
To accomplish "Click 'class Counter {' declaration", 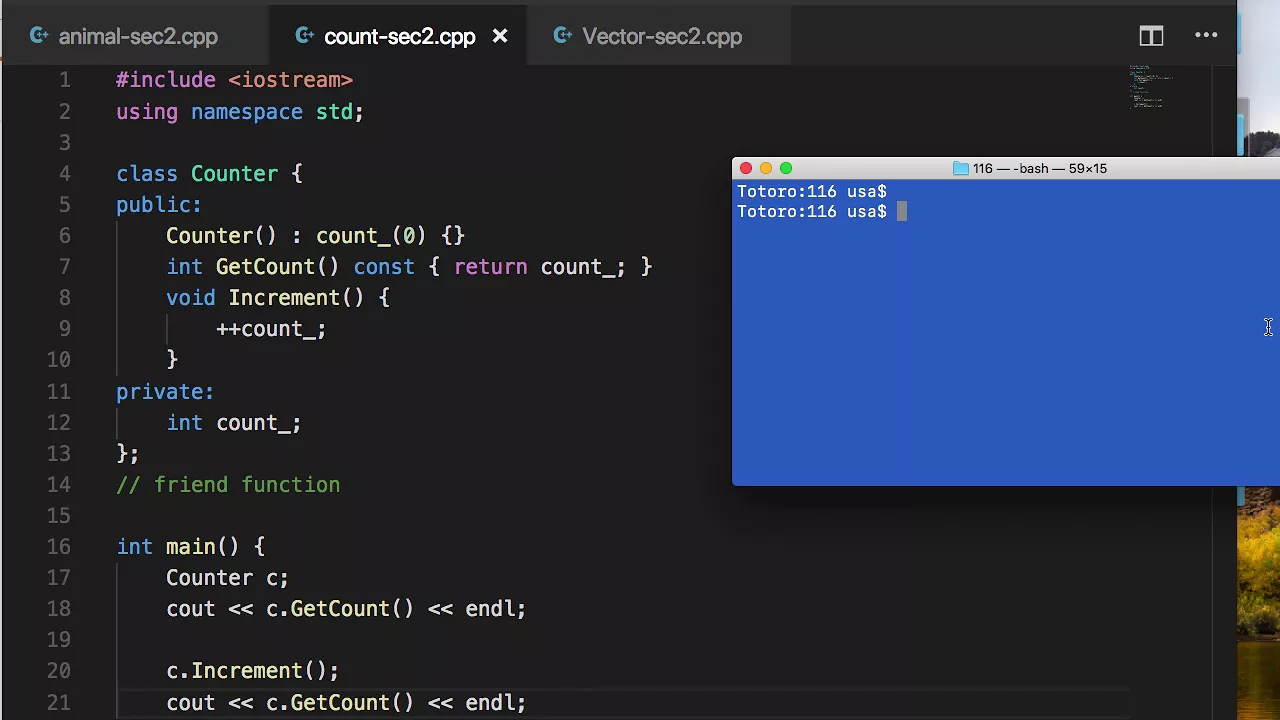I will click(x=209, y=174).
